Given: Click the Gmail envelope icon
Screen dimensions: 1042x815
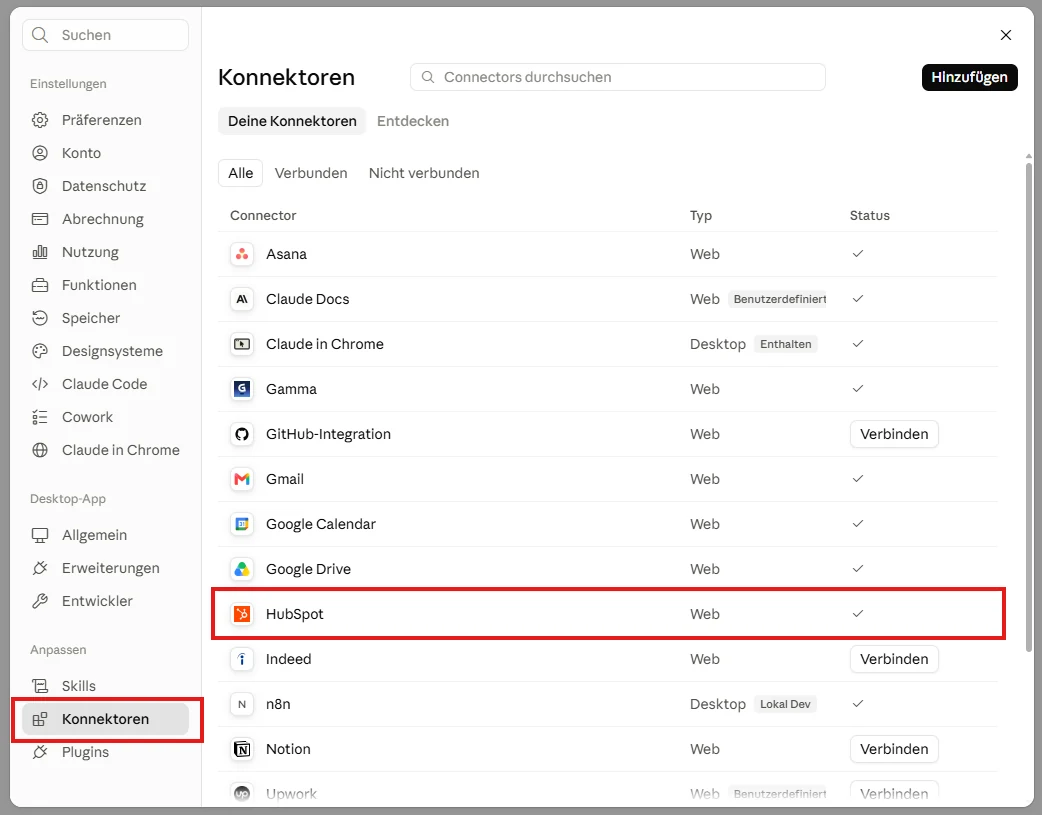Looking at the screenshot, I should [242, 479].
